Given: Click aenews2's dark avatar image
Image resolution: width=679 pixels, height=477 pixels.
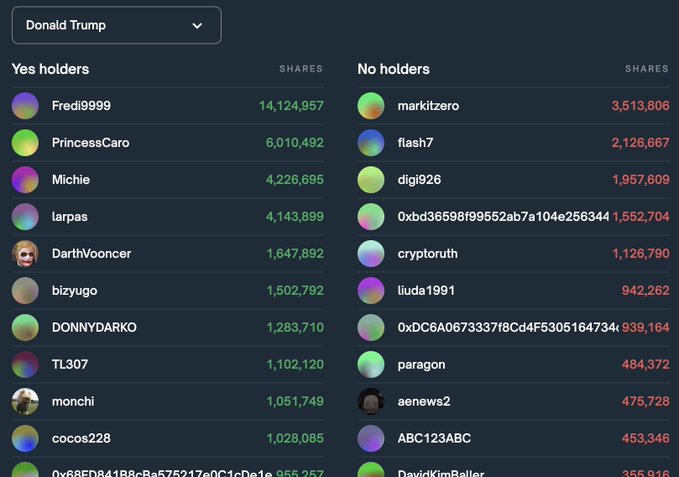Looking at the screenshot, I should click(371, 401).
